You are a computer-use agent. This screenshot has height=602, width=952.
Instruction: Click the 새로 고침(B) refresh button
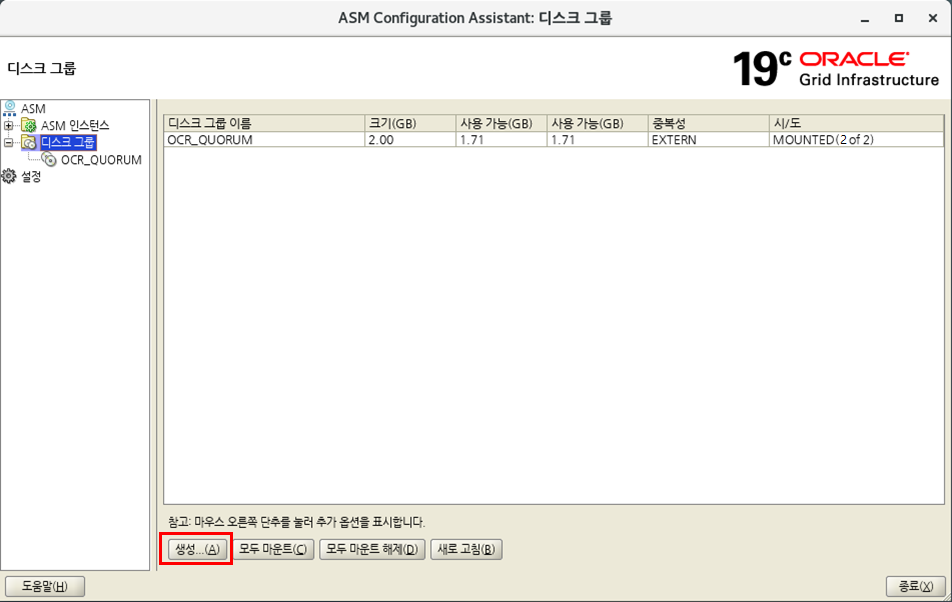pyautogui.click(x=466, y=549)
